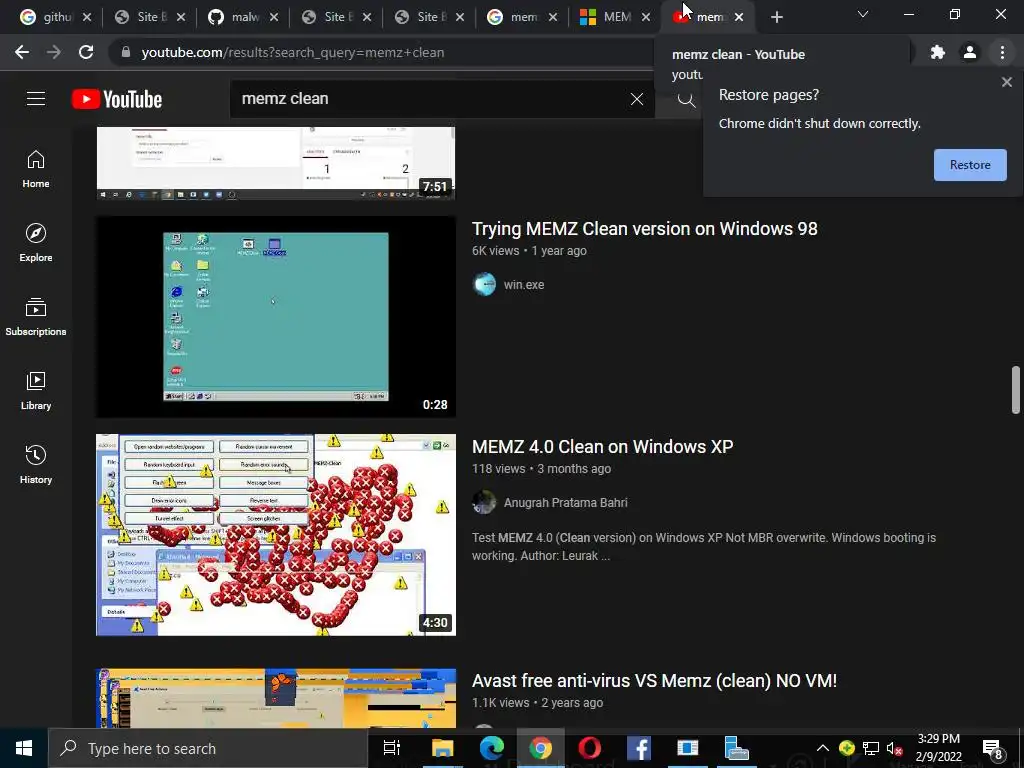Click the YouTube search magnifier button
Viewport: 1024px width, 768px height.
click(686, 99)
